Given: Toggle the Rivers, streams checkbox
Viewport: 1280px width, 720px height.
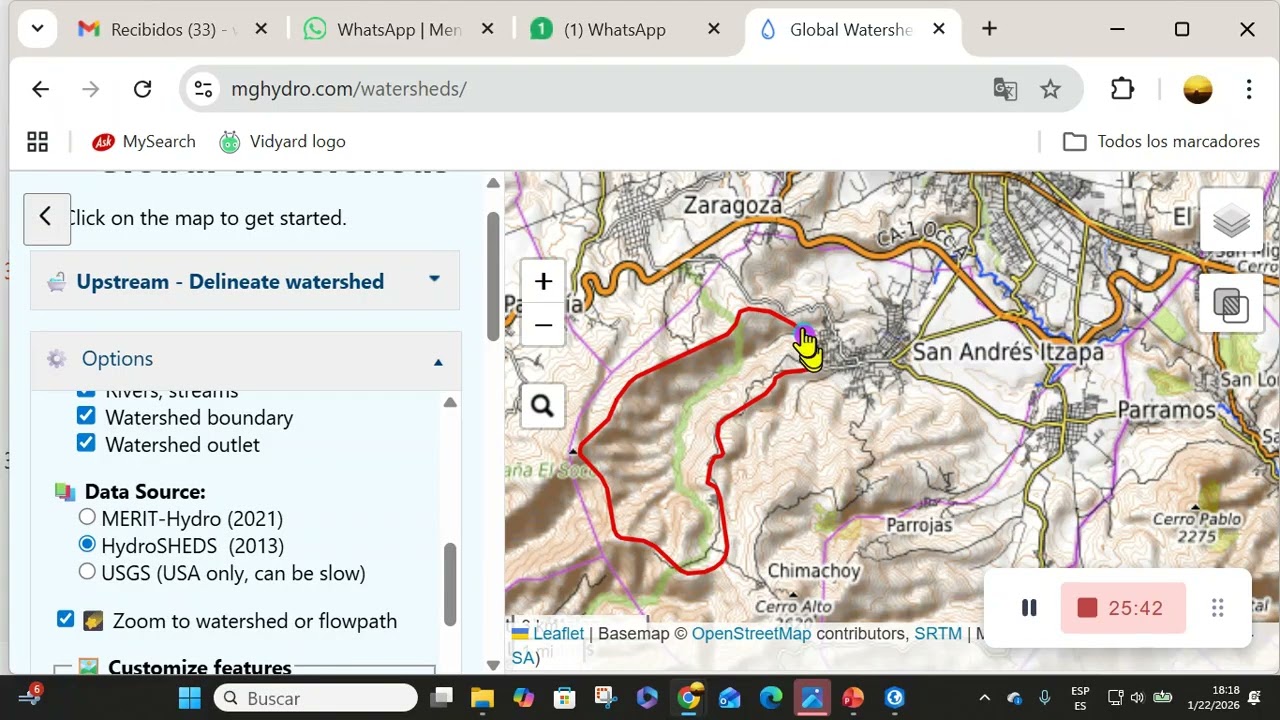Looking at the screenshot, I should (x=86, y=391).
